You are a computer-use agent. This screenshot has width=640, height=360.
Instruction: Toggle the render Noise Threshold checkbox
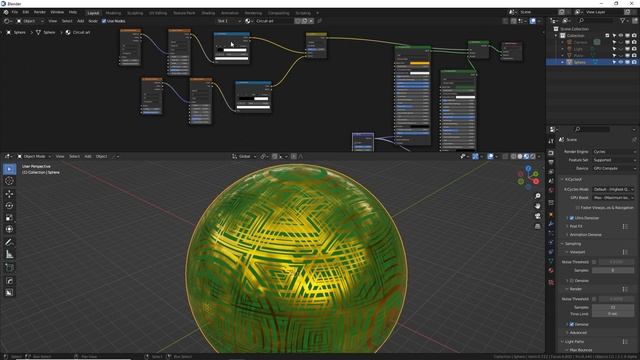click(594, 299)
